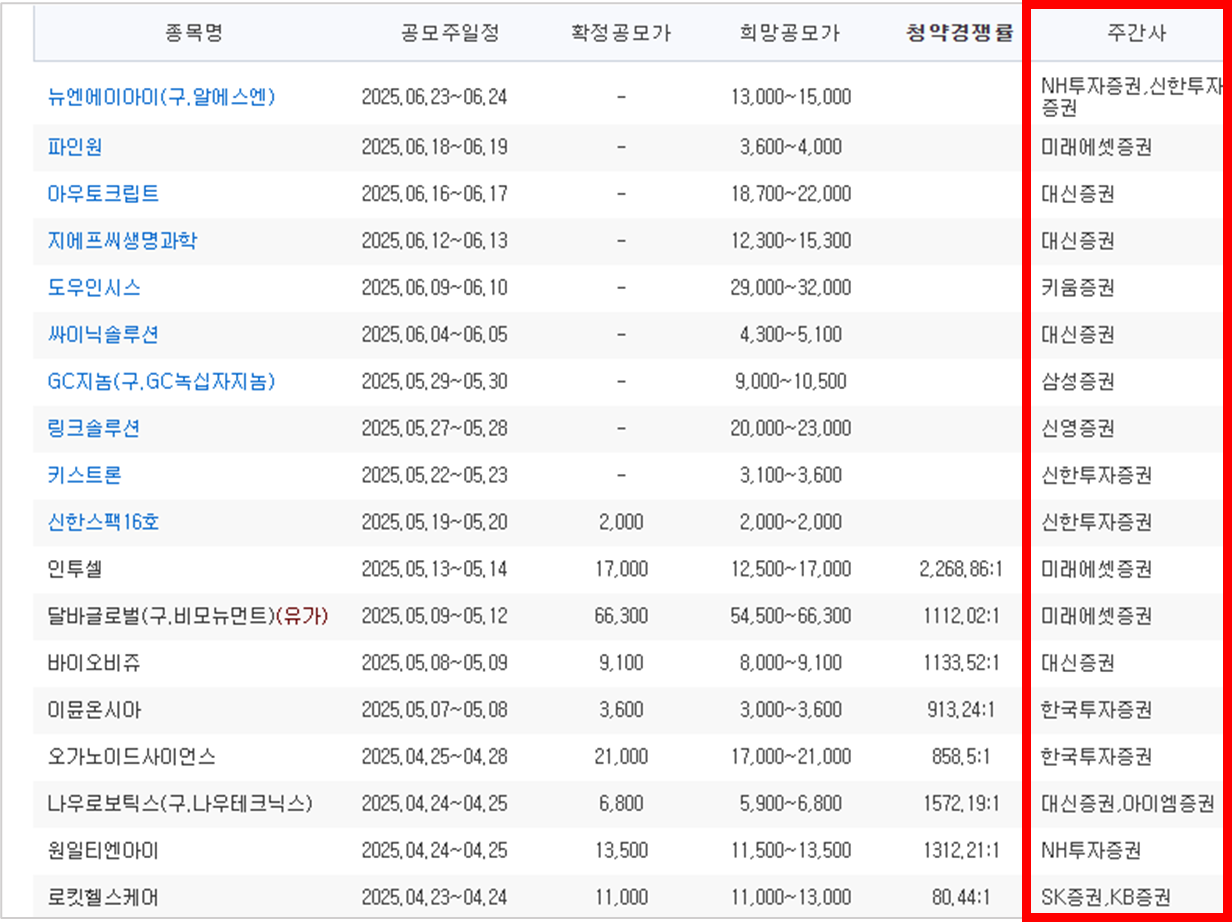1232x922 pixels.
Task: Click the 확정공모가 column header
Action: [x=620, y=33]
